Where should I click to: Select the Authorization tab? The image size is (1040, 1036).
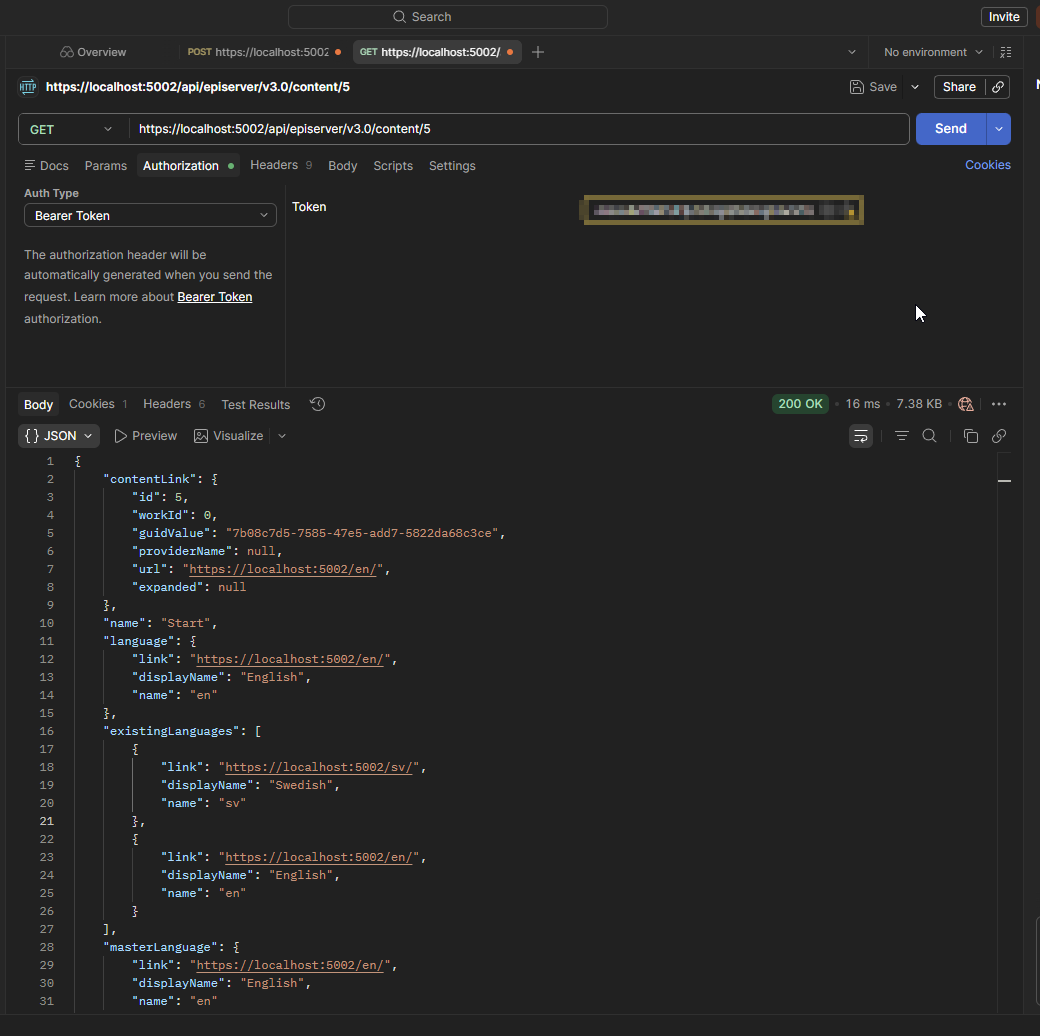188,166
